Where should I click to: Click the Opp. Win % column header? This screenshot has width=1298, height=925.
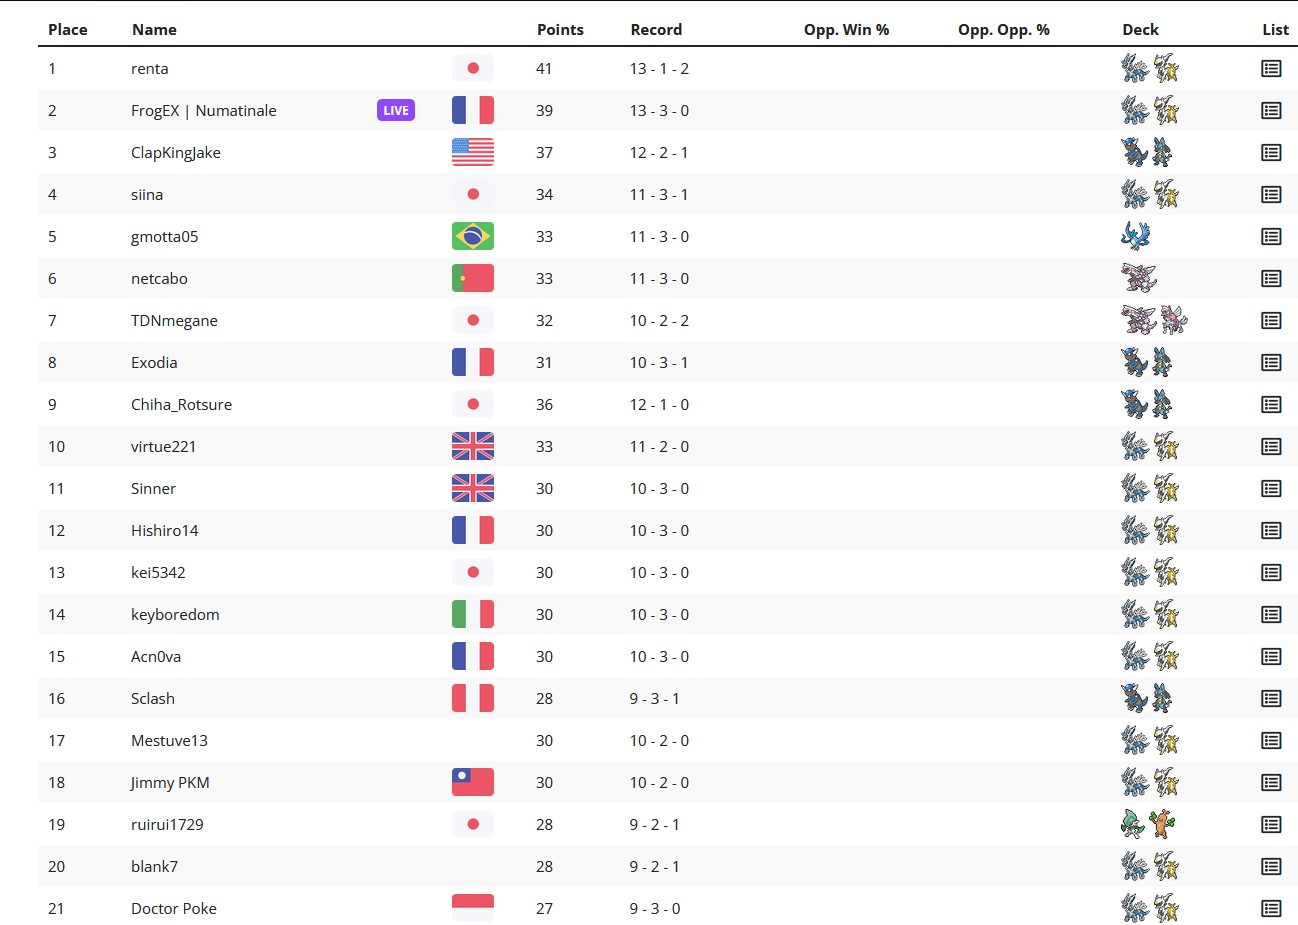pos(846,29)
